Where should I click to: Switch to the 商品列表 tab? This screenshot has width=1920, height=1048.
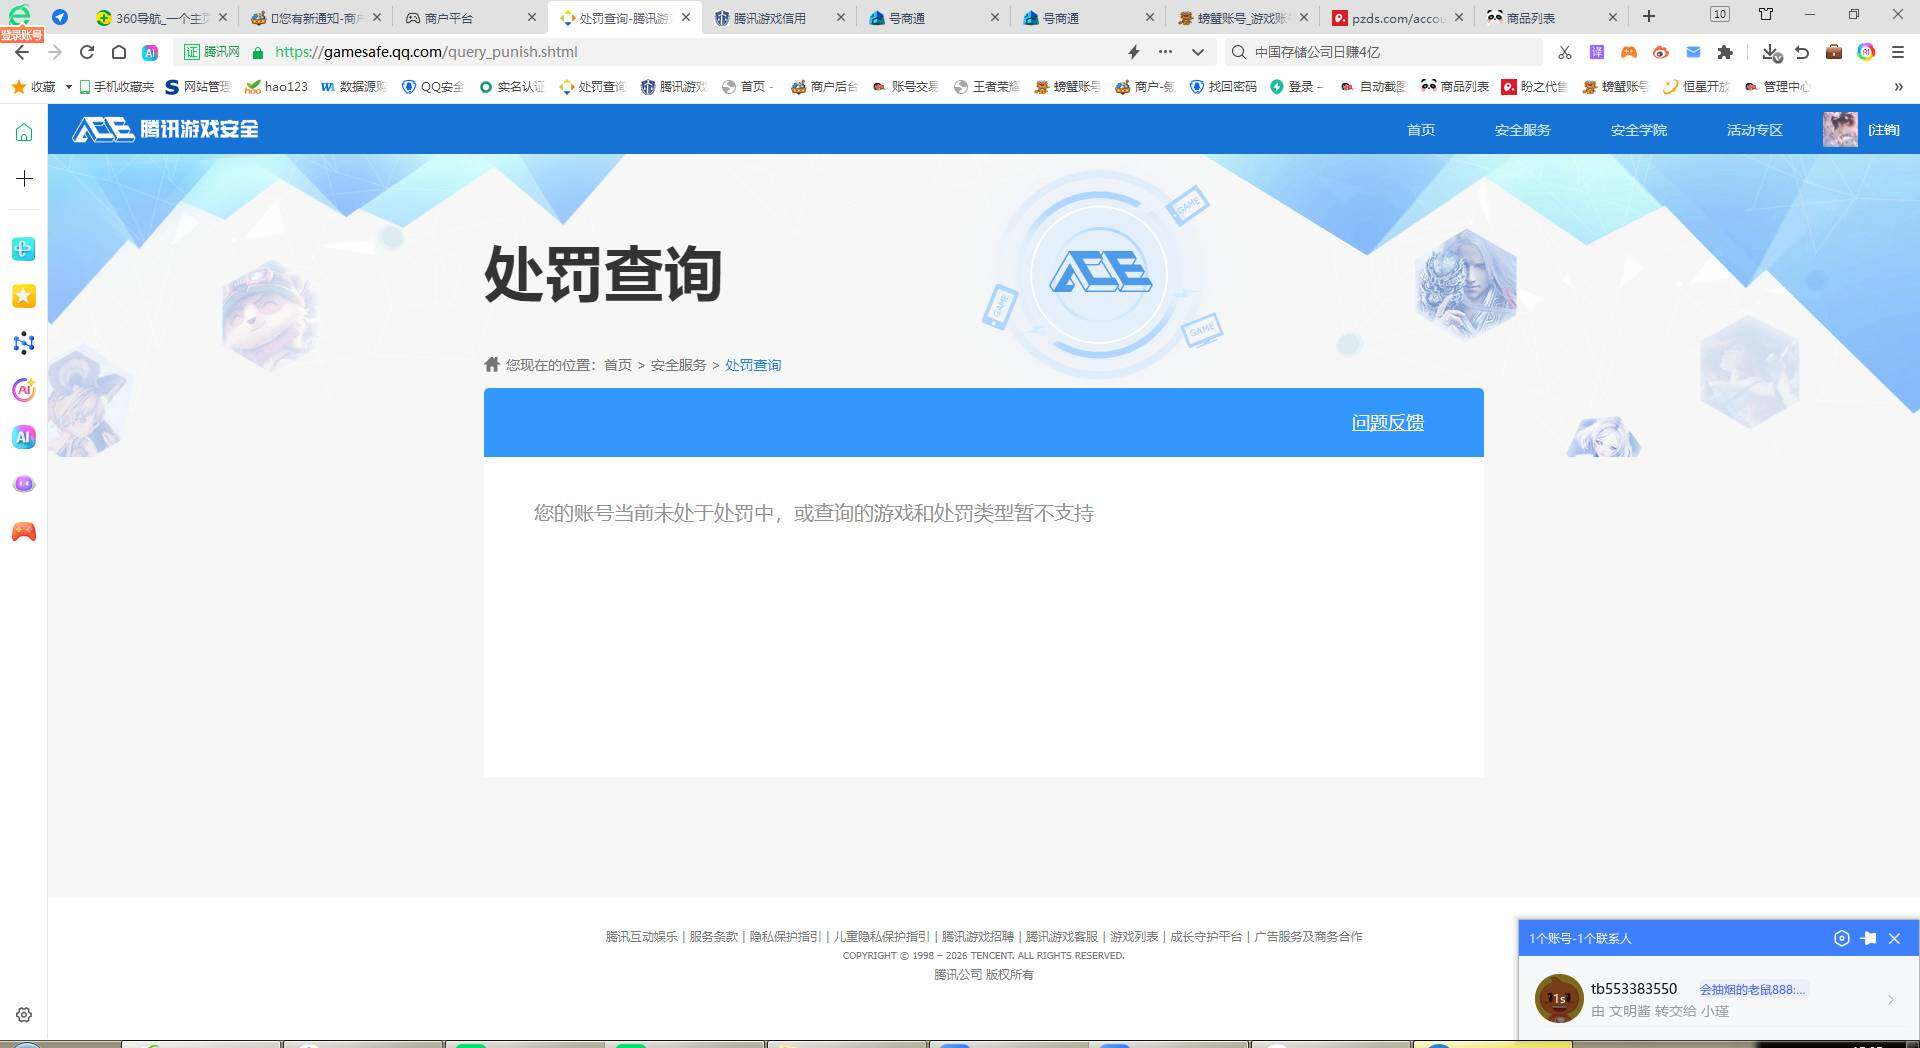click(1551, 18)
